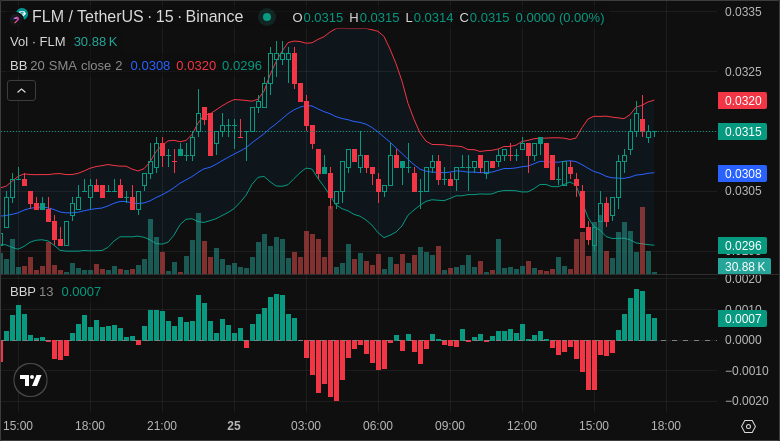Click the green market status dot
780x441 pixels.
267,17
